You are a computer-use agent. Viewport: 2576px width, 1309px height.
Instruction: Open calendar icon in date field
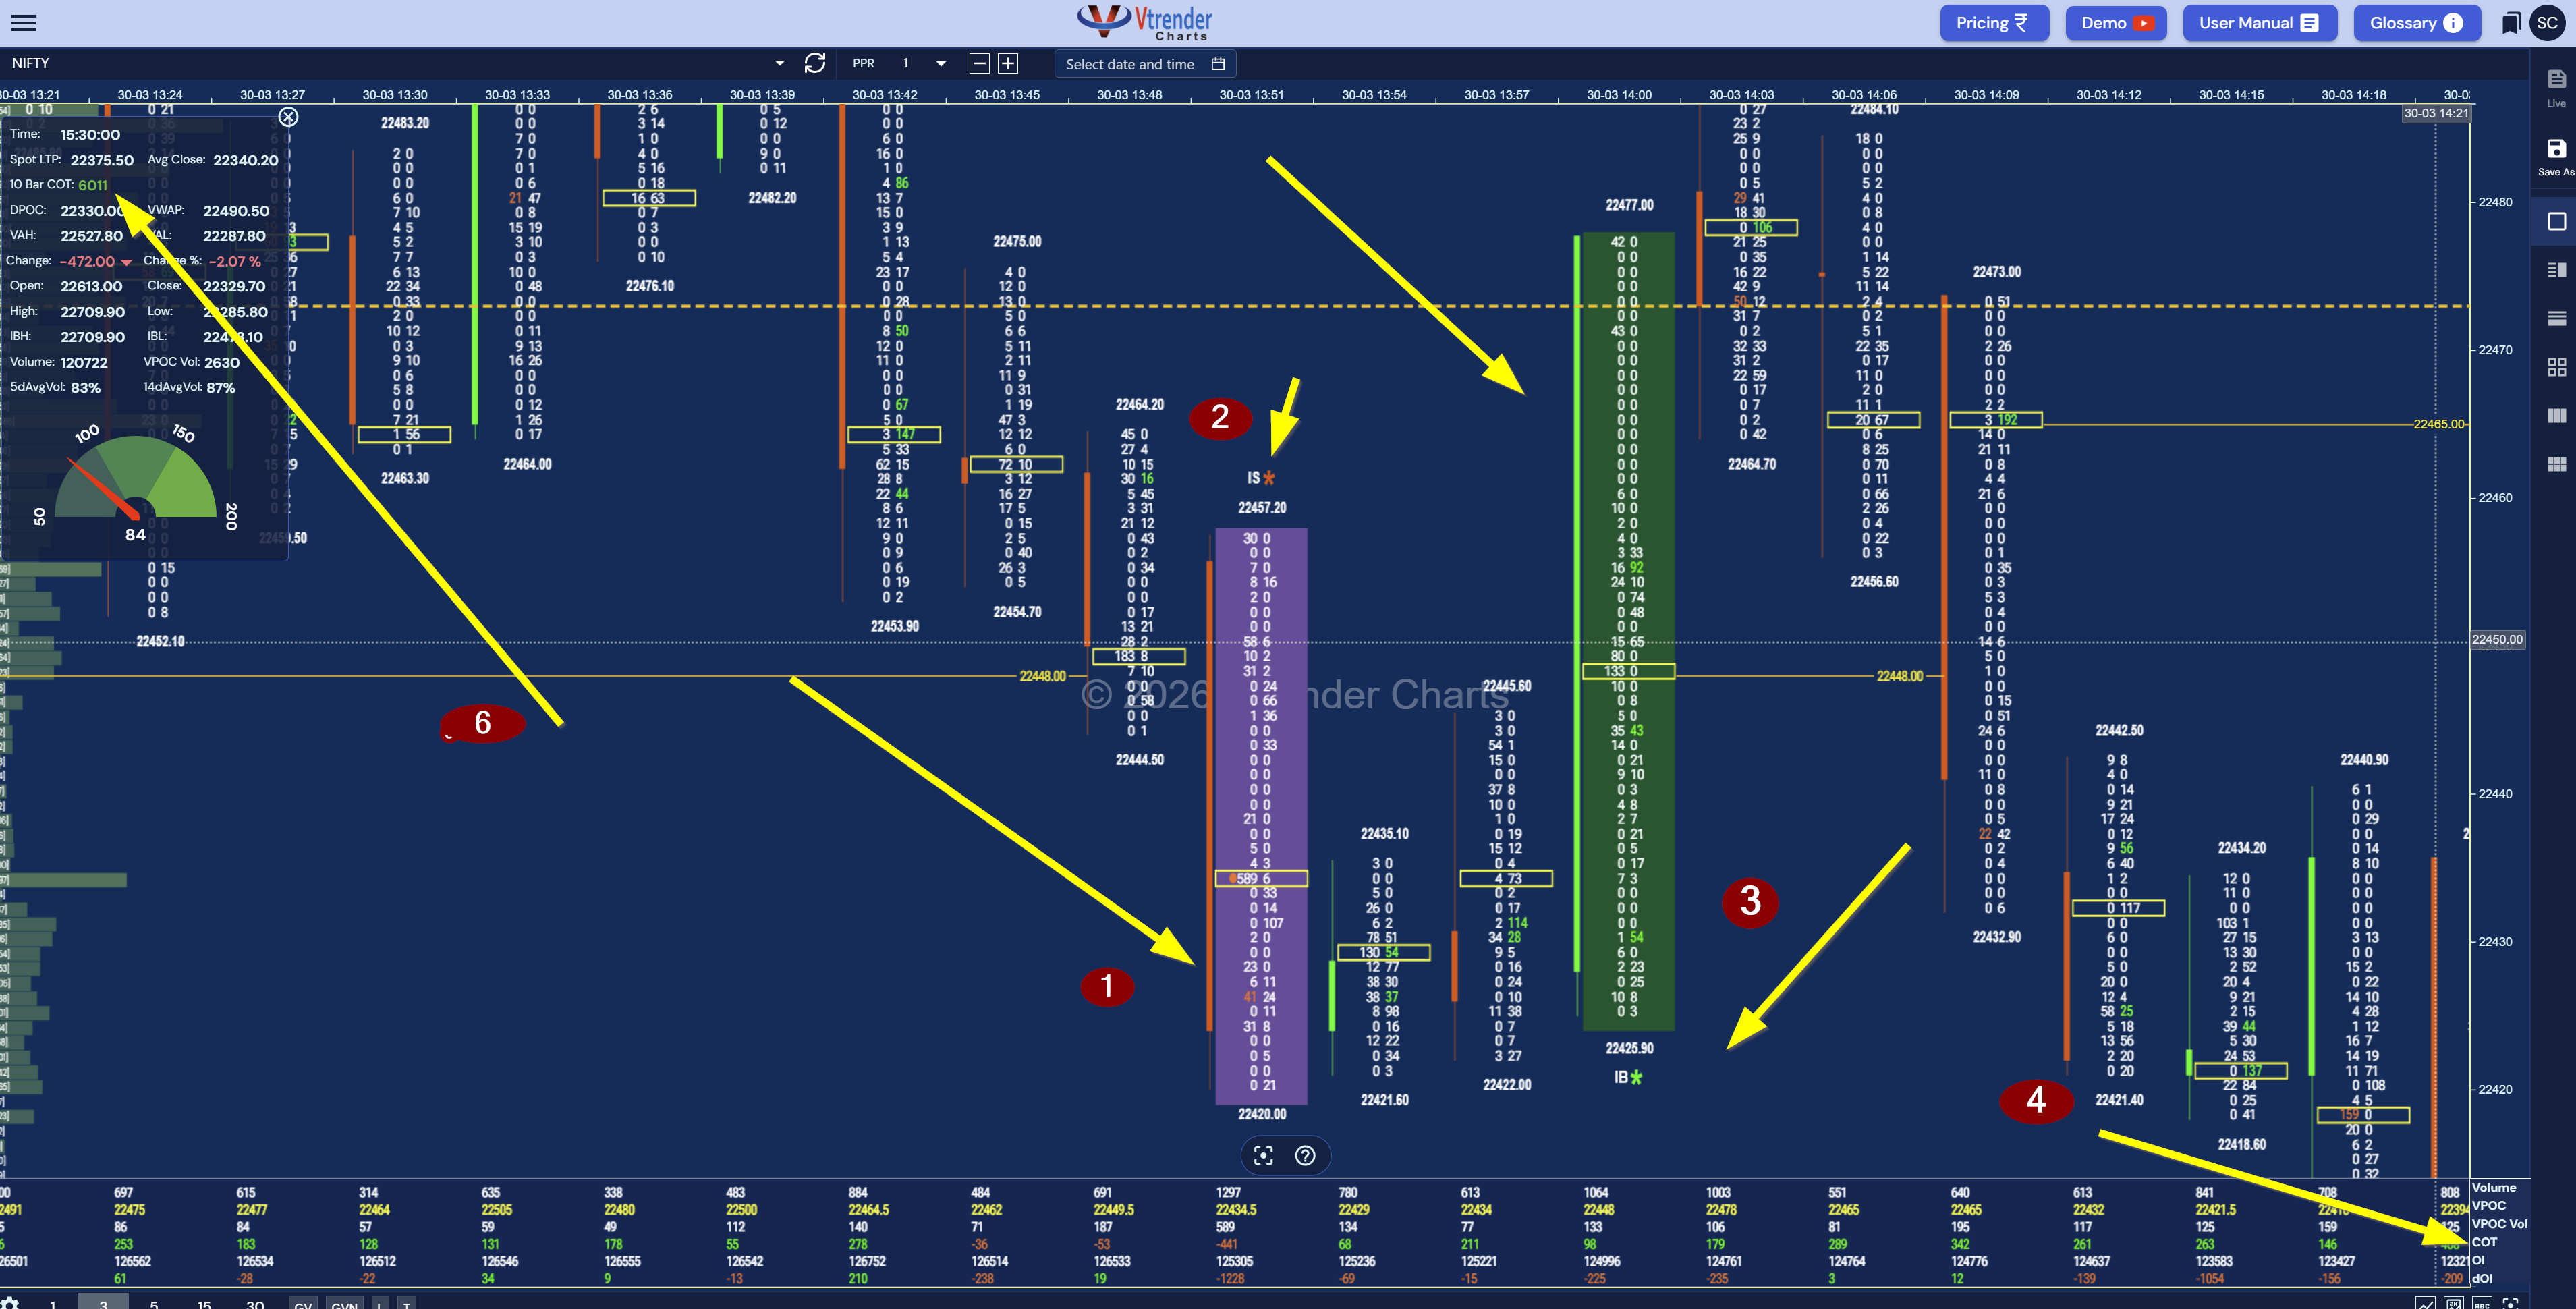point(1218,64)
